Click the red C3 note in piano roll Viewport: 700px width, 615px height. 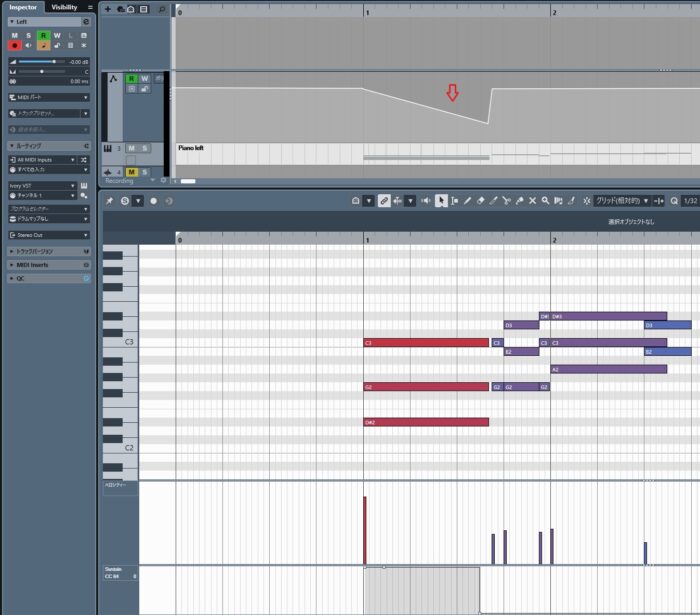coord(426,343)
